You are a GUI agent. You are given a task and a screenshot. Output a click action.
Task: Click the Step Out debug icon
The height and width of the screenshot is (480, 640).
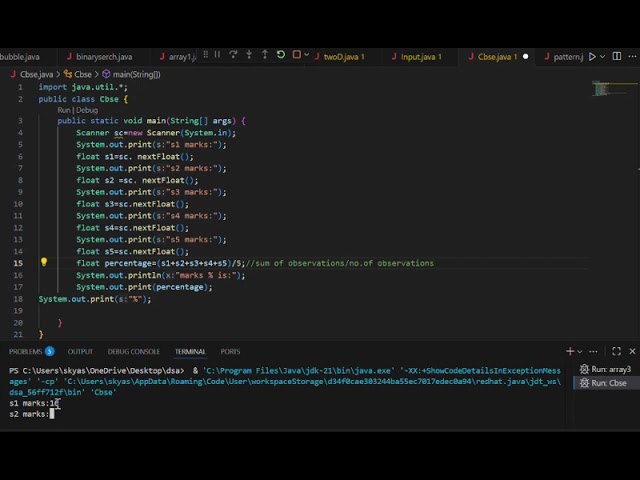click(265, 55)
